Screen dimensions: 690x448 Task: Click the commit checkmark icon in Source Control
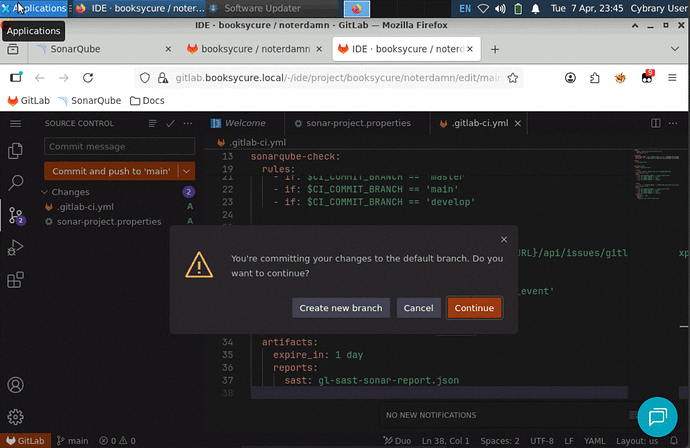click(x=170, y=123)
